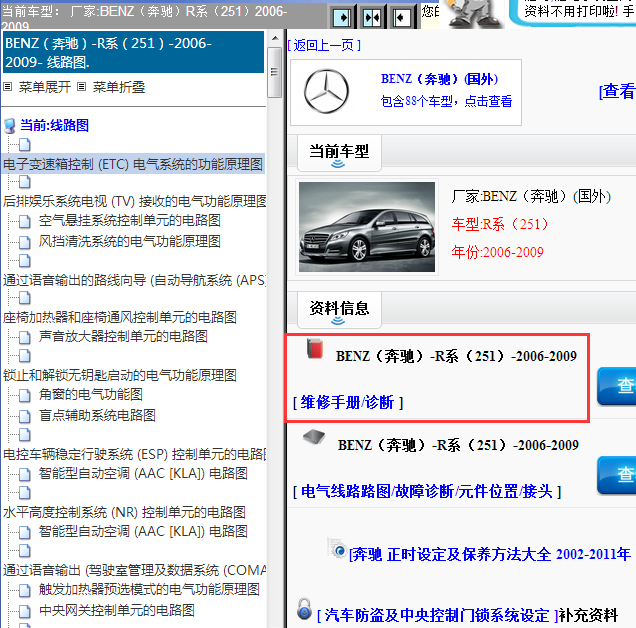This screenshot has height=628, width=636.
Task: Click the left panel vertical scrollbar thumb
Action: (x=275, y=72)
